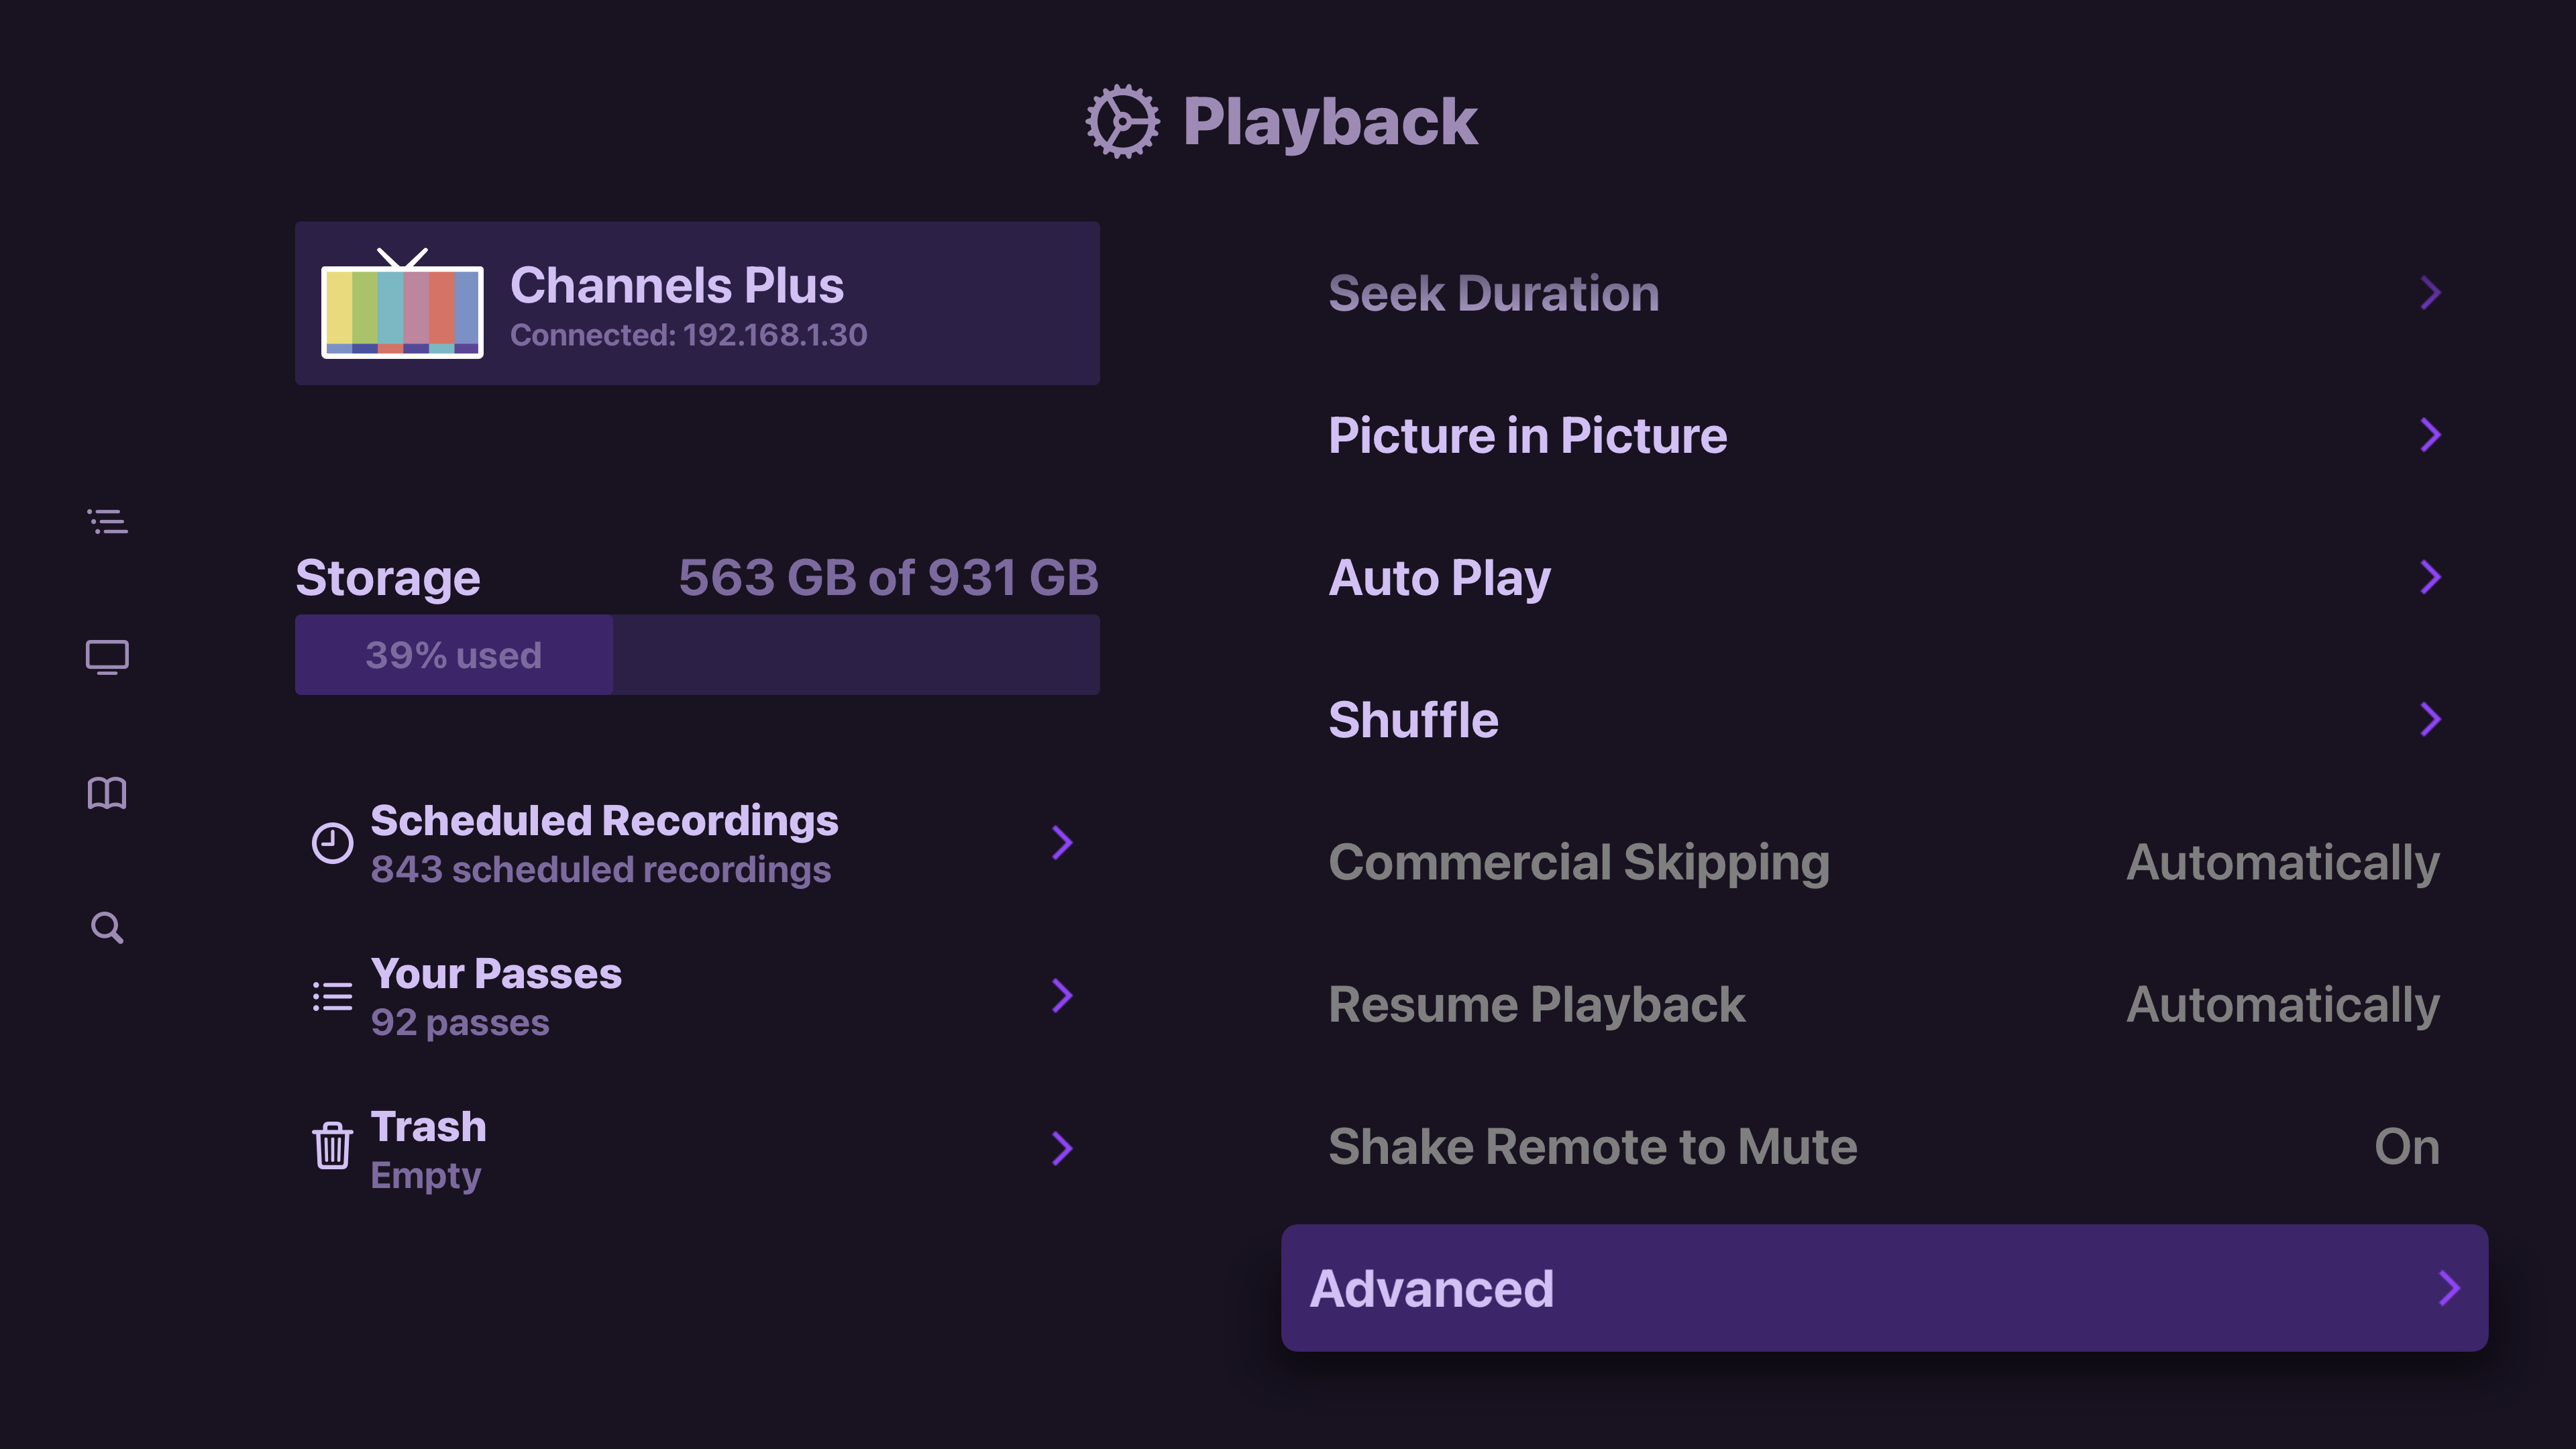Expand the Seek Duration chevron
2576x1449 pixels.
pyautogui.click(x=2431, y=293)
